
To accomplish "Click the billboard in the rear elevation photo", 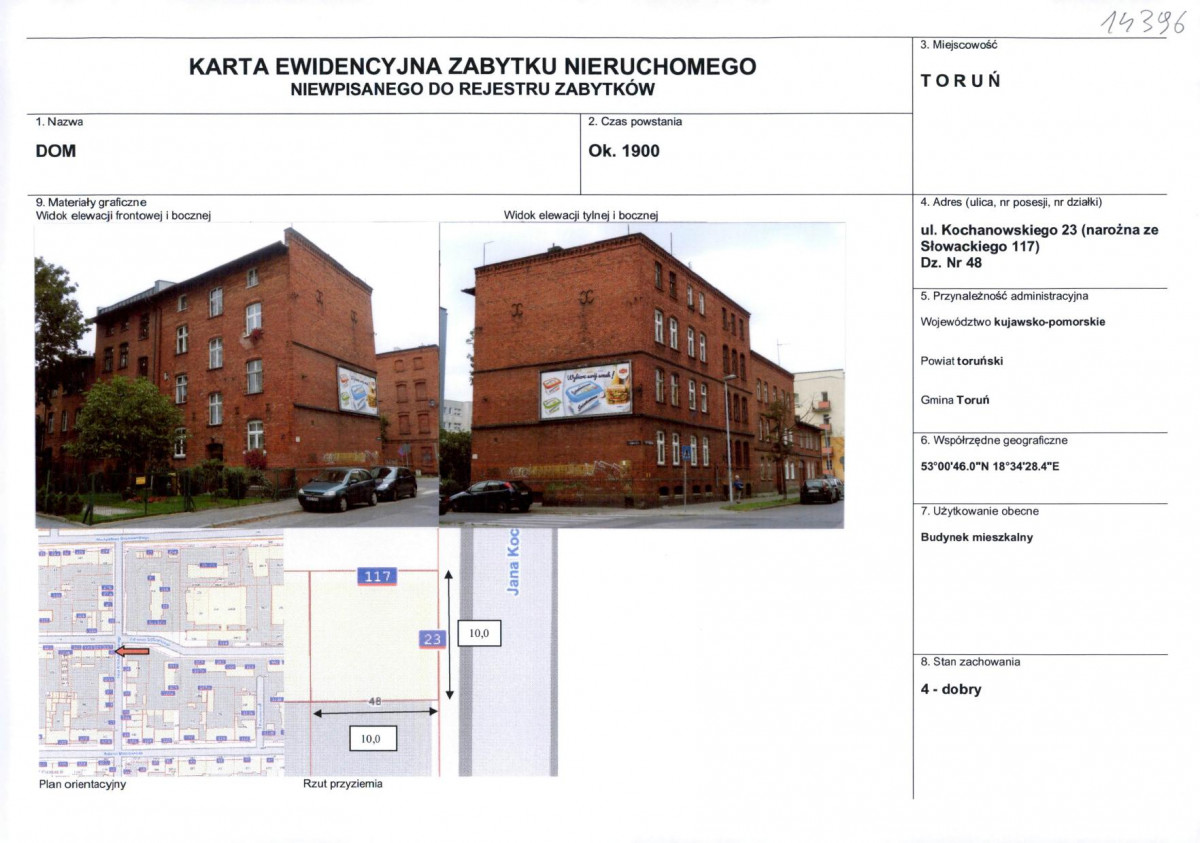I will click(586, 390).
